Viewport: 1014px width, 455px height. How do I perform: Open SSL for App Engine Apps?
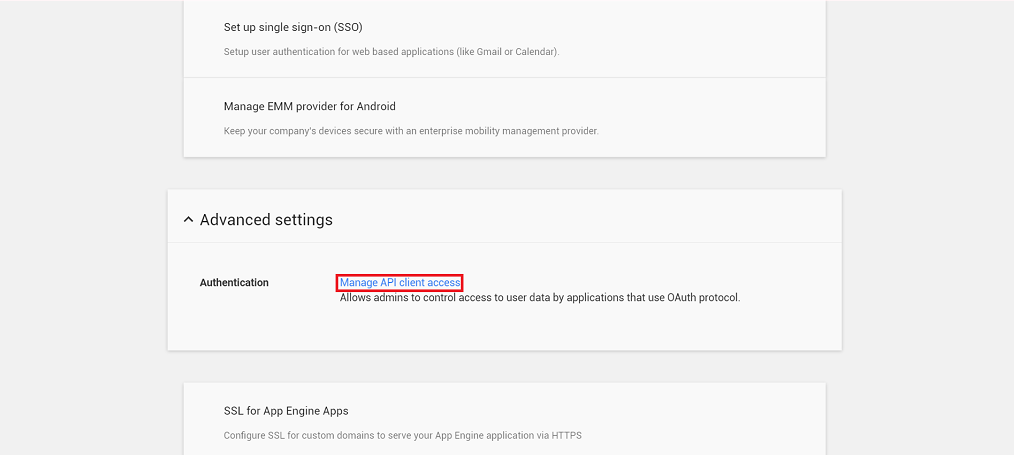[286, 411]
